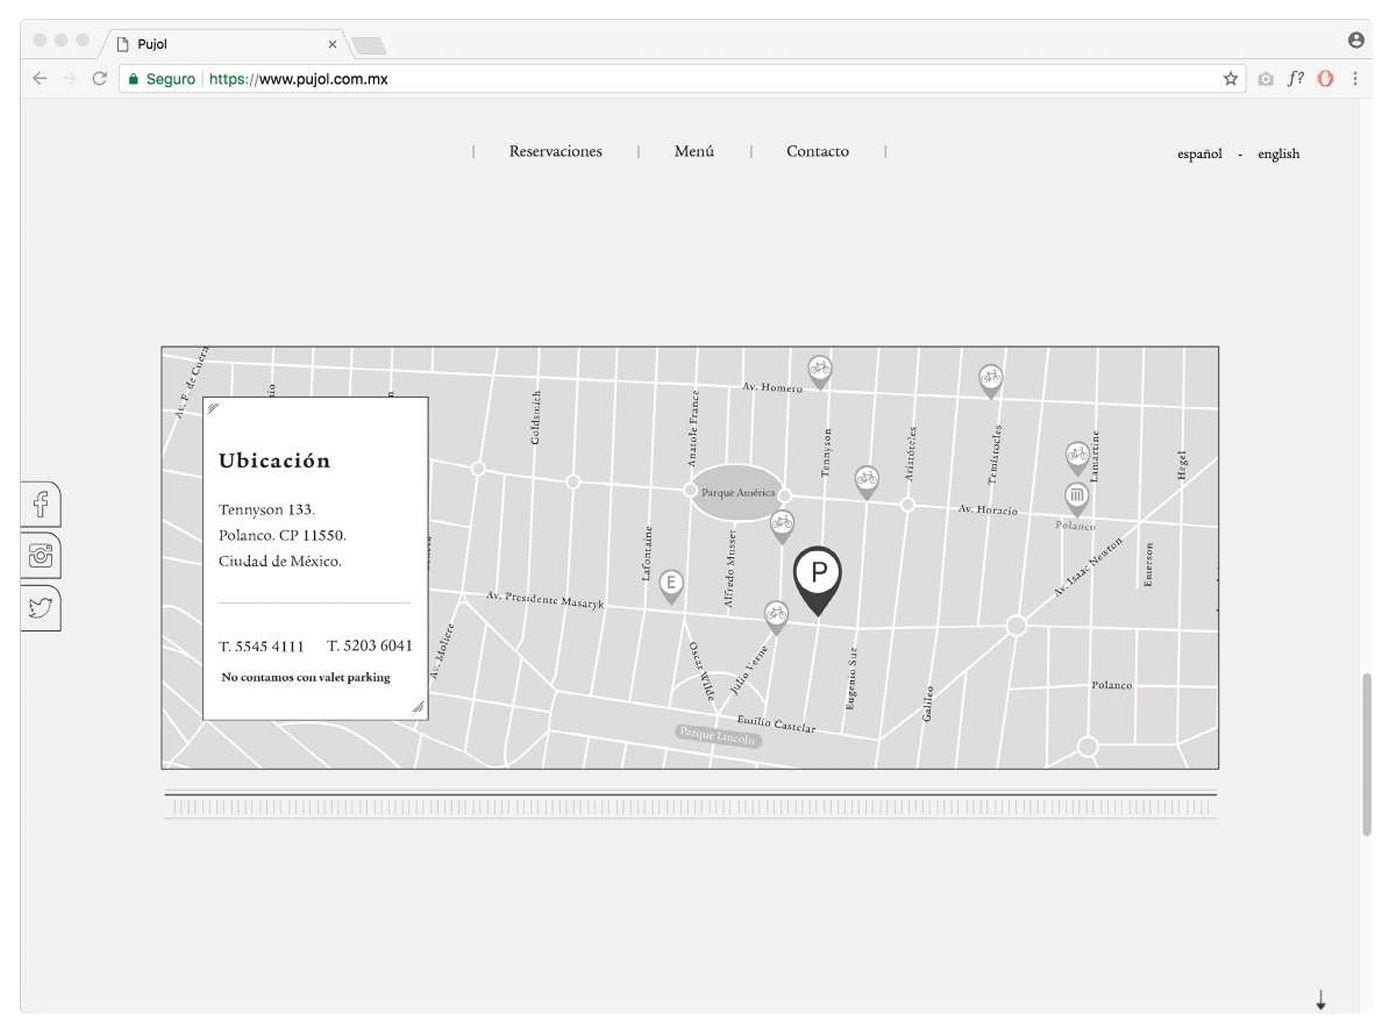Screen dimensions: 1383x1032
Task: Click the page vertical scrollbar thumb
Action: pos(1366,754)
